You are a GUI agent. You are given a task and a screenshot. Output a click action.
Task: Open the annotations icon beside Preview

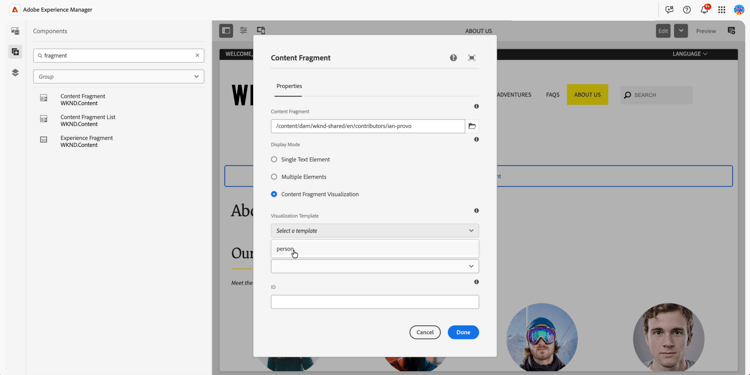(731, 31)
